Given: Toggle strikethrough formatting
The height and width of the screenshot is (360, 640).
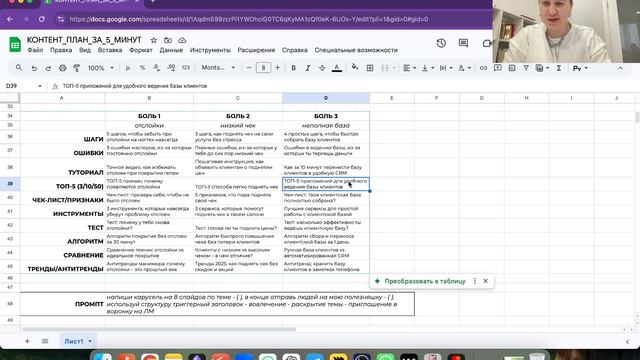Looking at the screenshot, I should point(322,68).
